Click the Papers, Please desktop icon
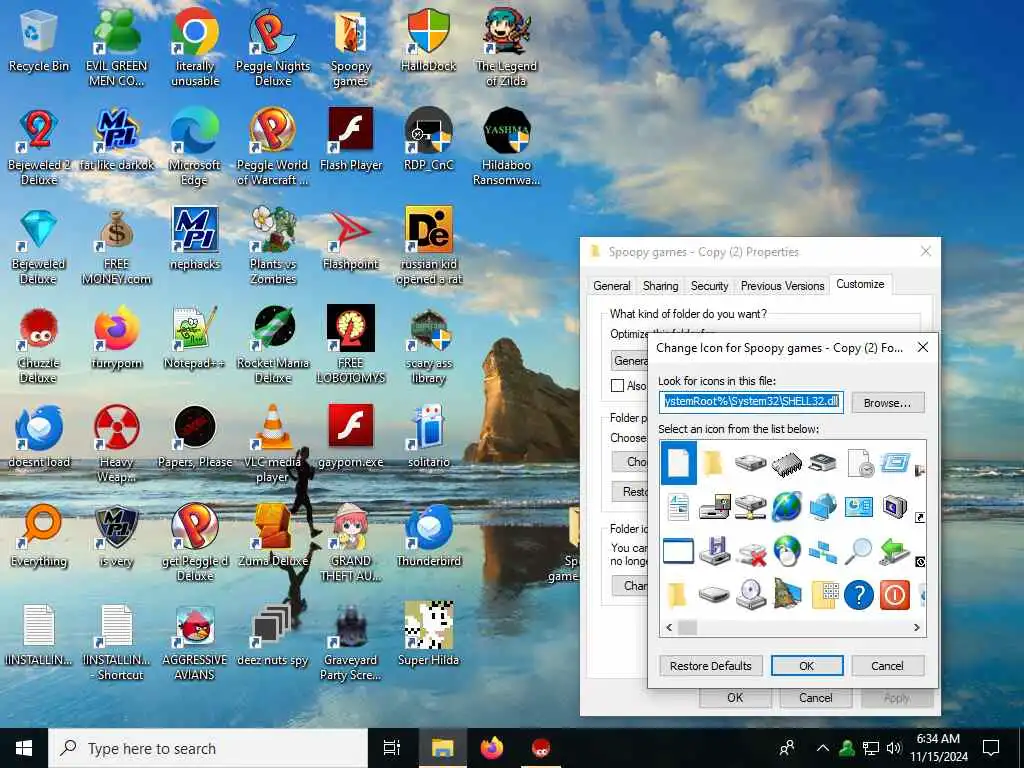The image size is (1024, 768). 195,436
